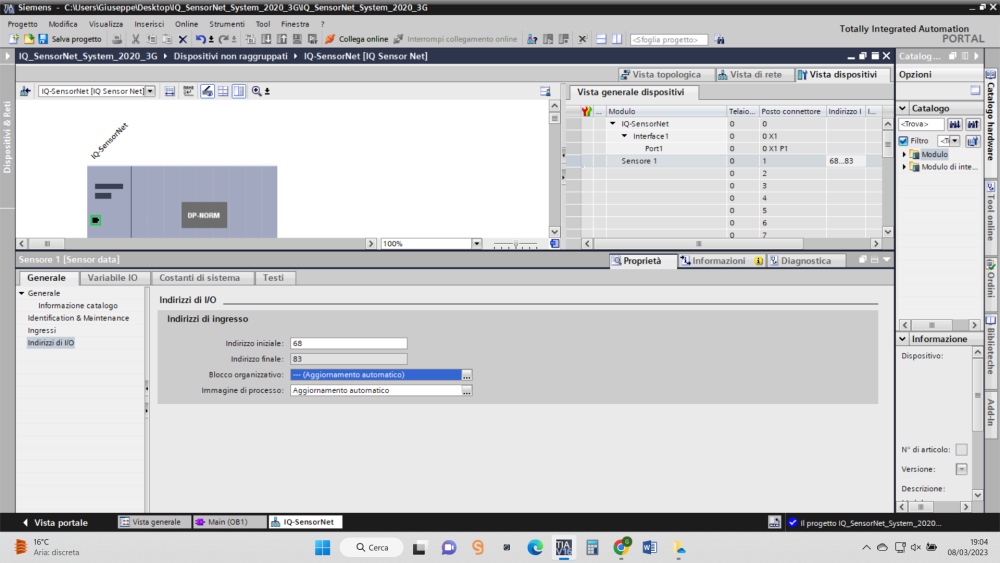Expand the Modulo folder in the catalog
1000x563 pixels.
pos(904,155)
